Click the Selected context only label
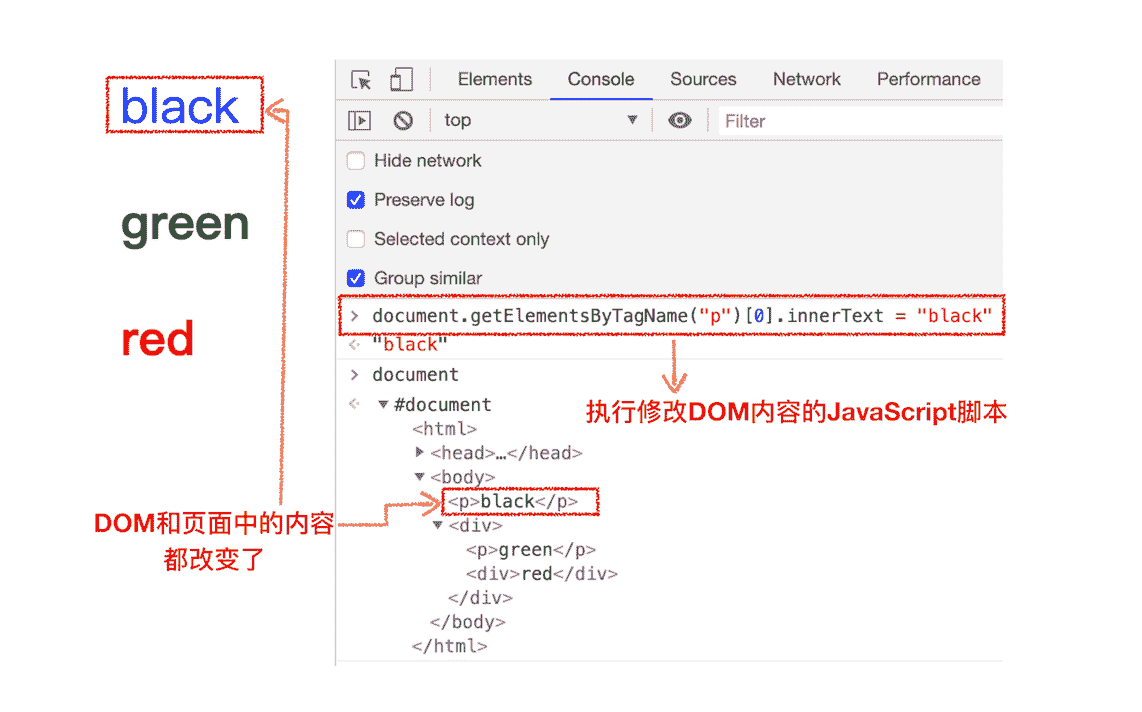 (x=462, y=239)
